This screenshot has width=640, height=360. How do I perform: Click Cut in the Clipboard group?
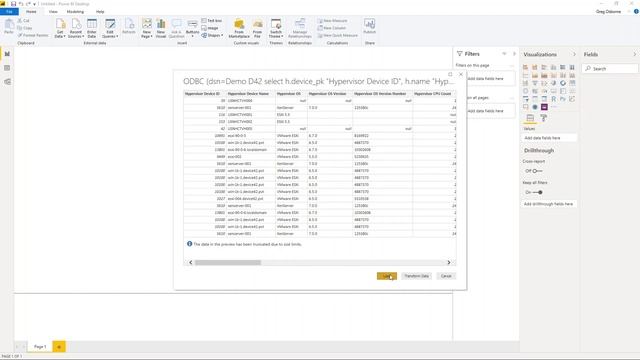tap(24, 20)
